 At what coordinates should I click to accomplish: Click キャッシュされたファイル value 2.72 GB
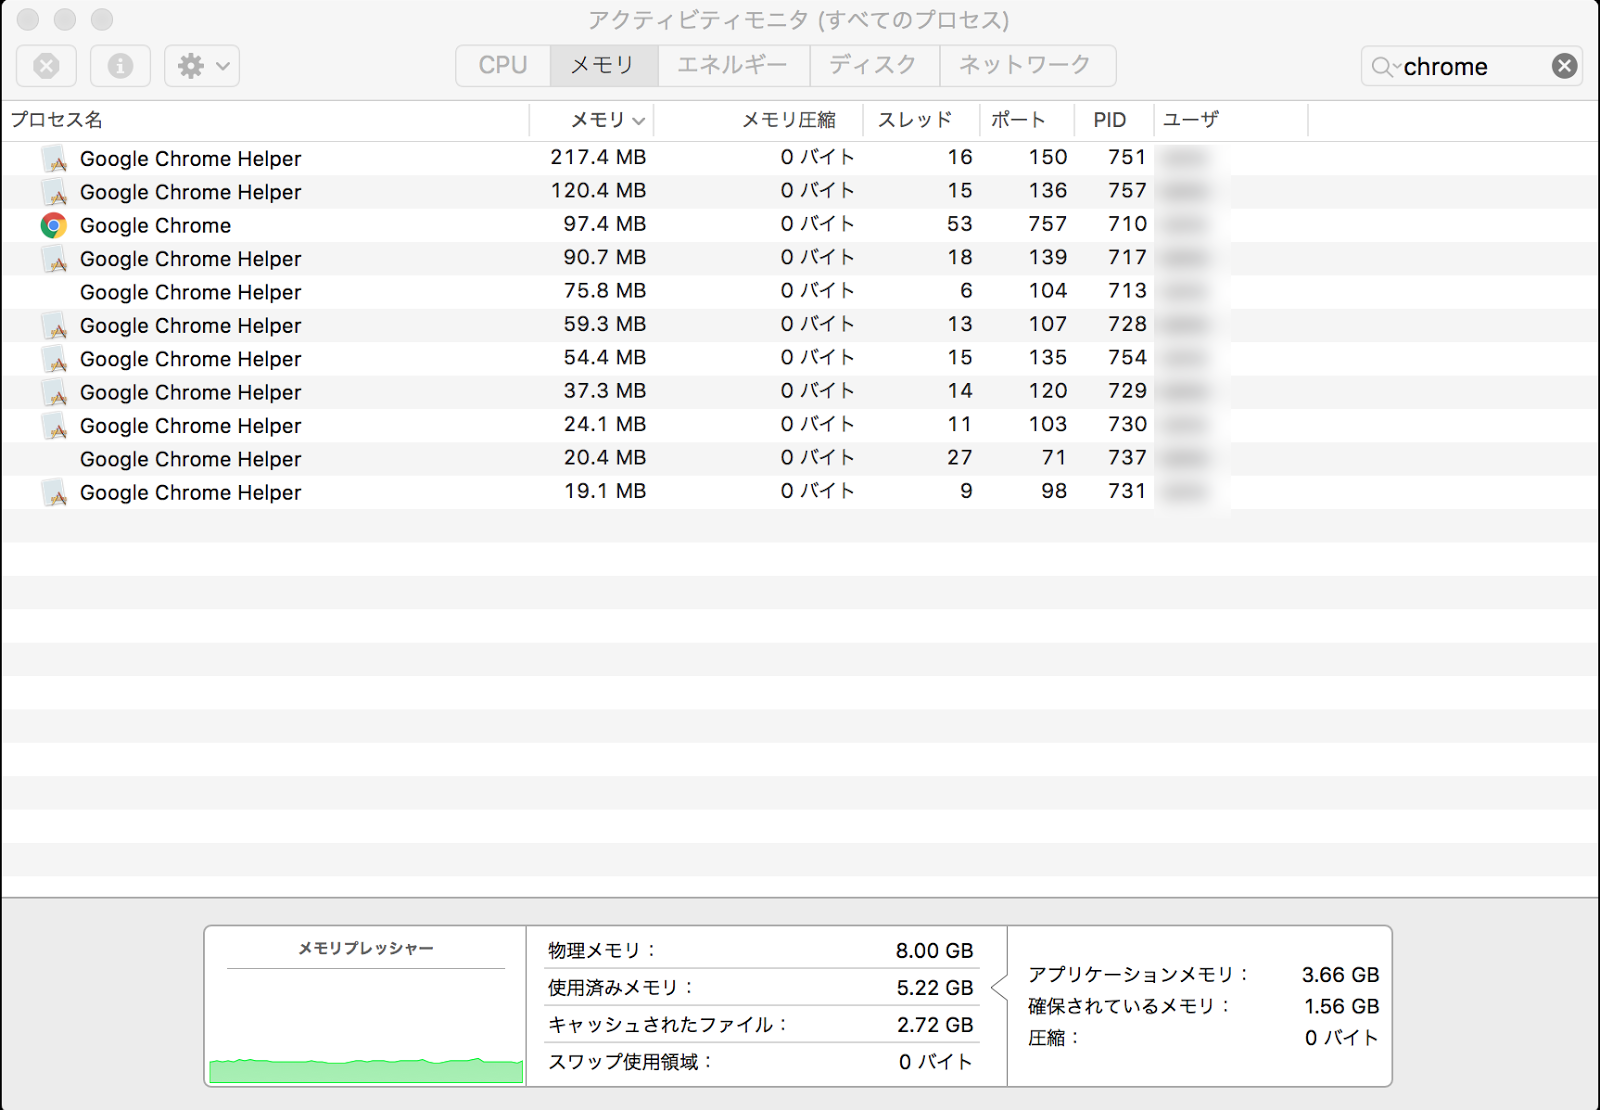934,1025
